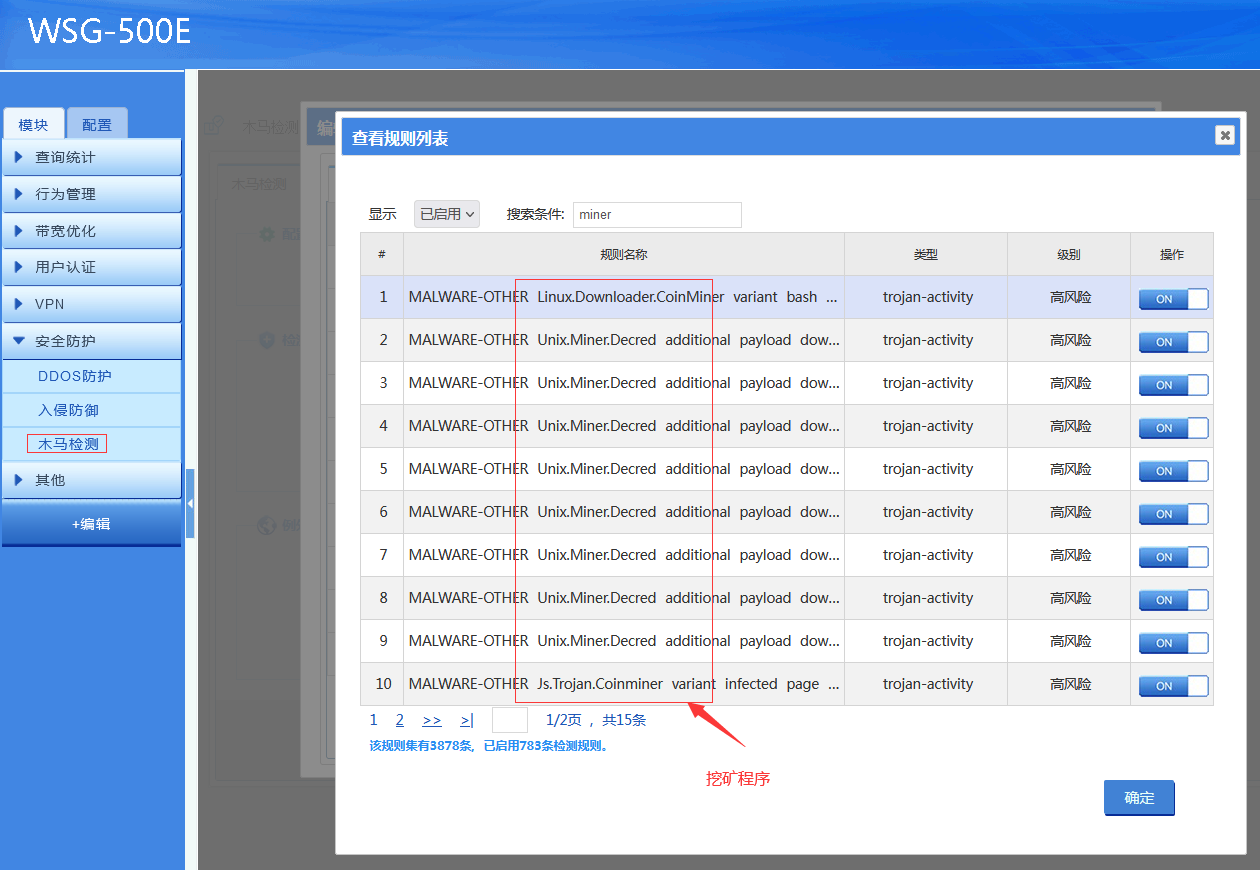Image resolution: width=1260 pixels, height=870 pixels.
Task: Expand the 查询统计 menu section
Action: [91, 157]
